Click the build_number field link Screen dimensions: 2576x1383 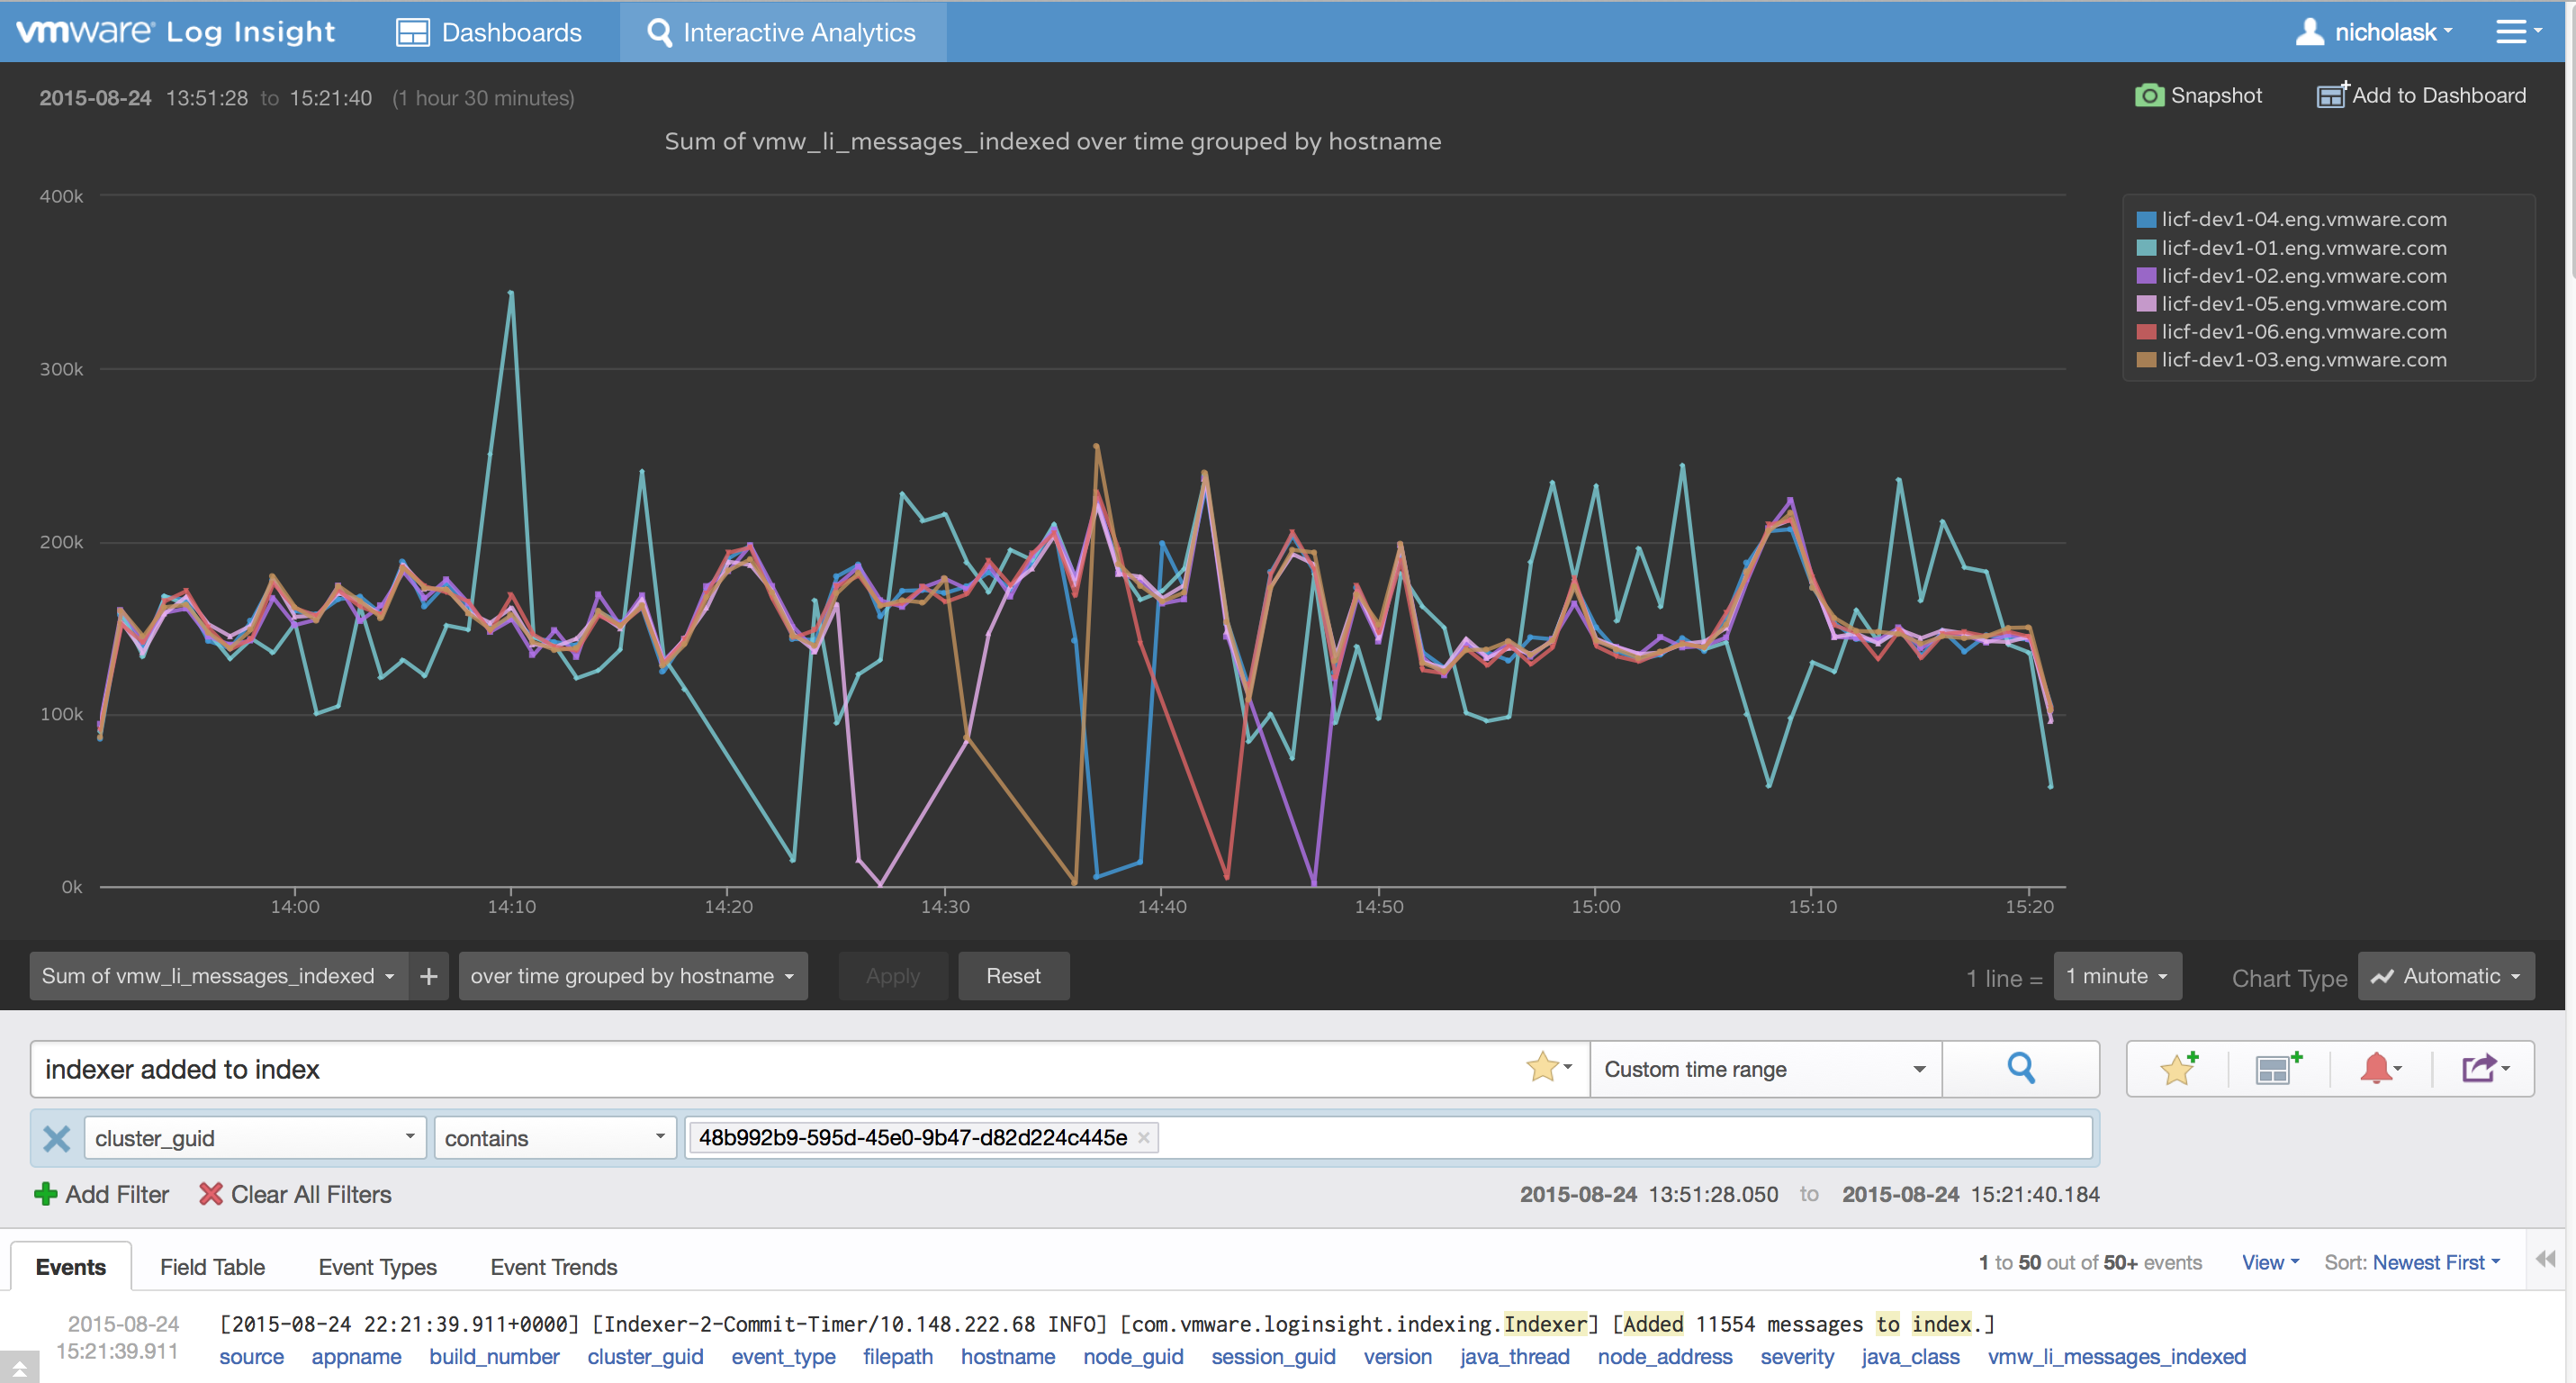[494, 1356]
